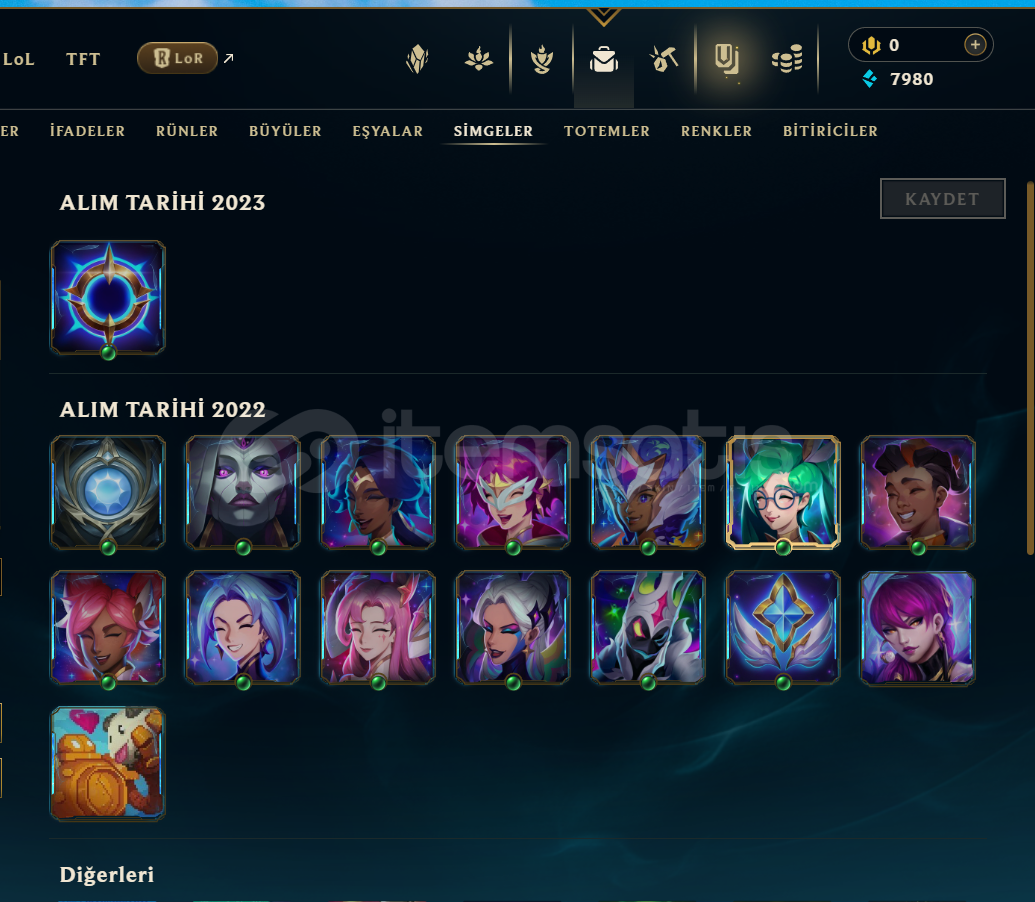Switch to TFT mode
This screenshot has height=902, width=1035.
point(83,59)
